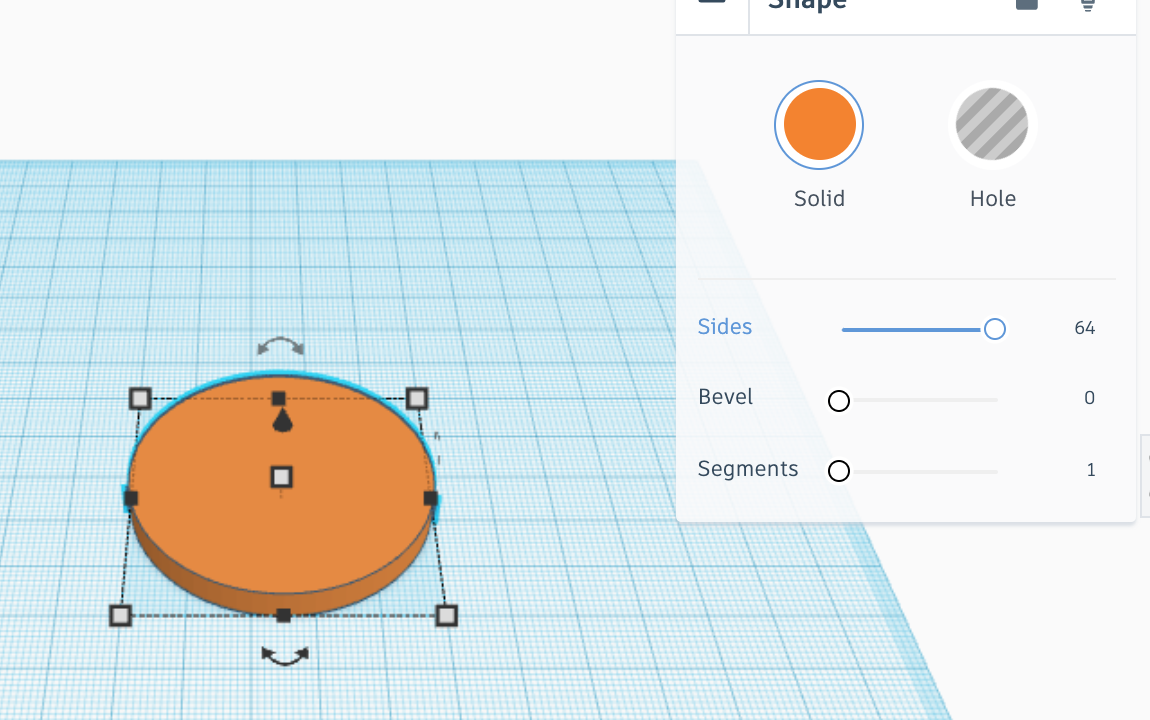Click the bottom rotation arrow handle
Image resolution: width=1150 pixels, height=720 pixels.
point(285,656)
